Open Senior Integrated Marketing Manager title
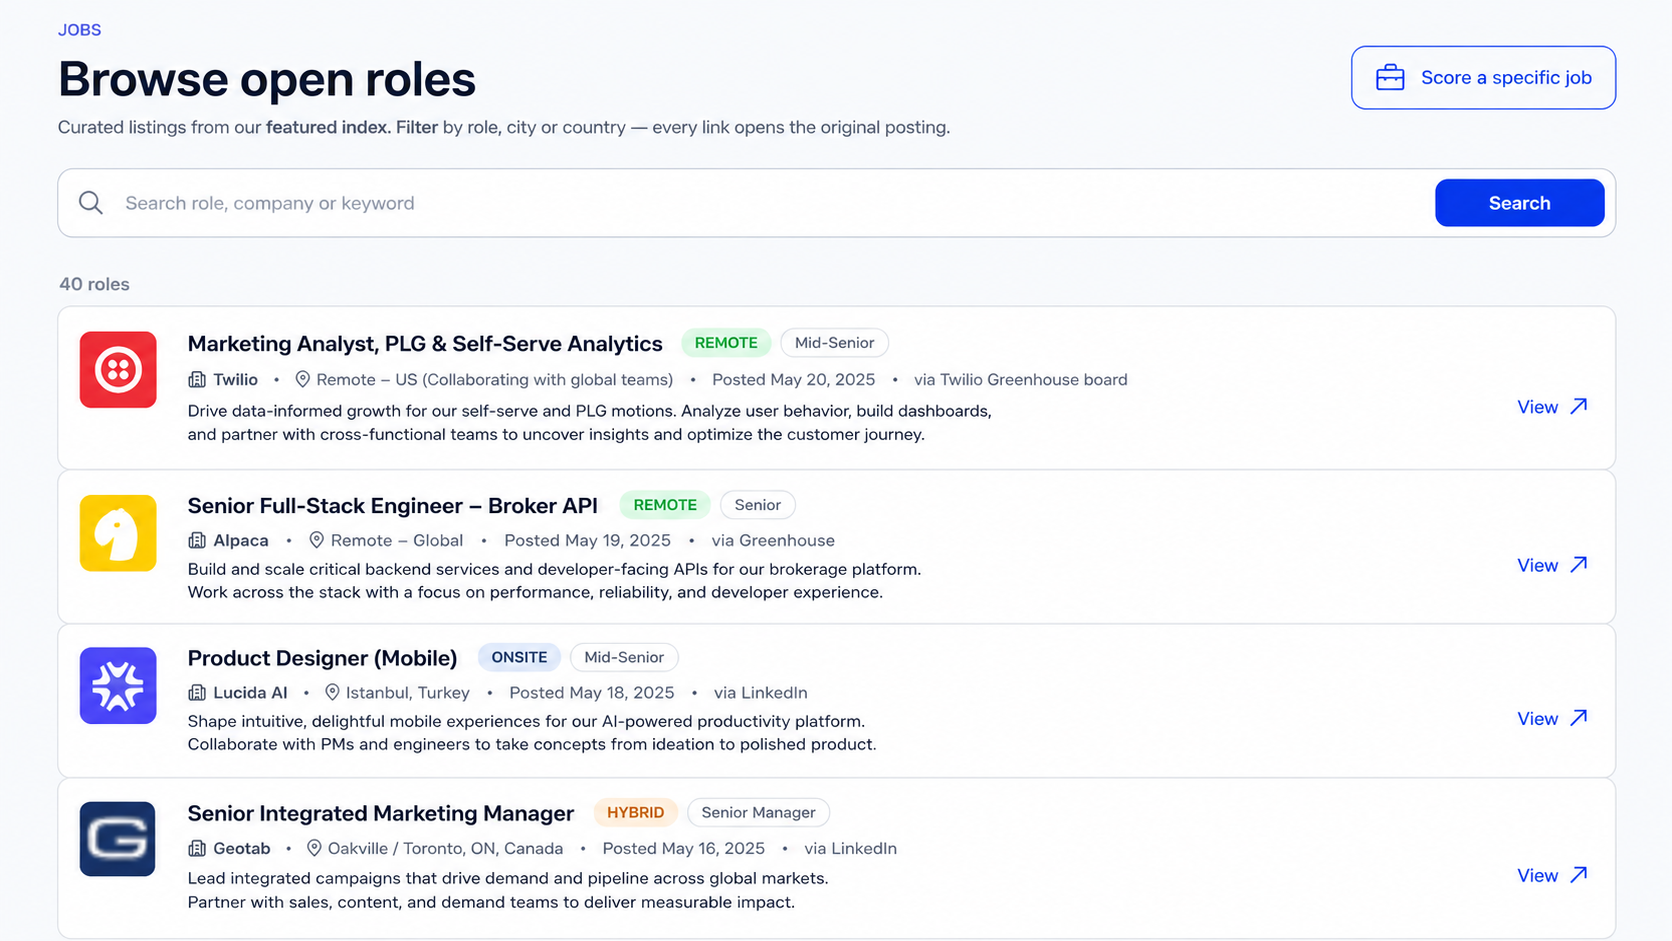Image resolution: width=1672 pixels, height=941 pixels. (x=381, y=813)
